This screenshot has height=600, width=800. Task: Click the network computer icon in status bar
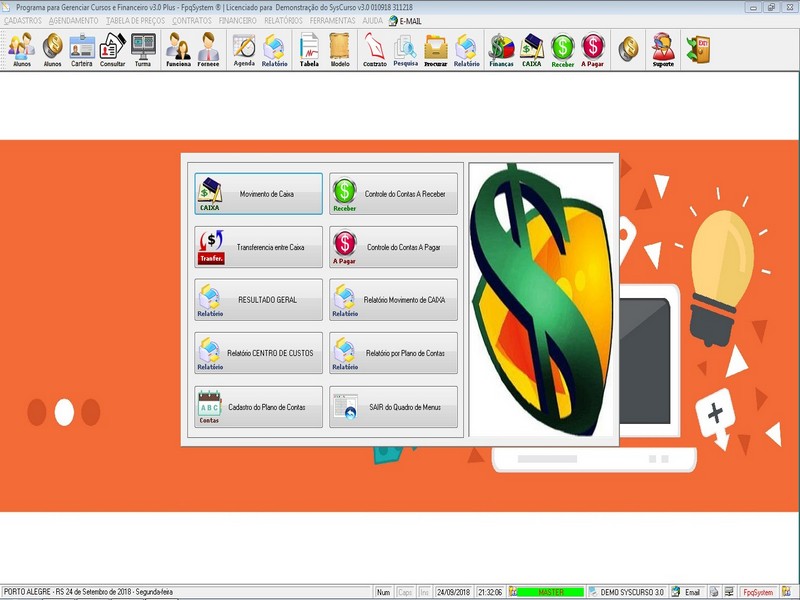[x=729, y=592]
